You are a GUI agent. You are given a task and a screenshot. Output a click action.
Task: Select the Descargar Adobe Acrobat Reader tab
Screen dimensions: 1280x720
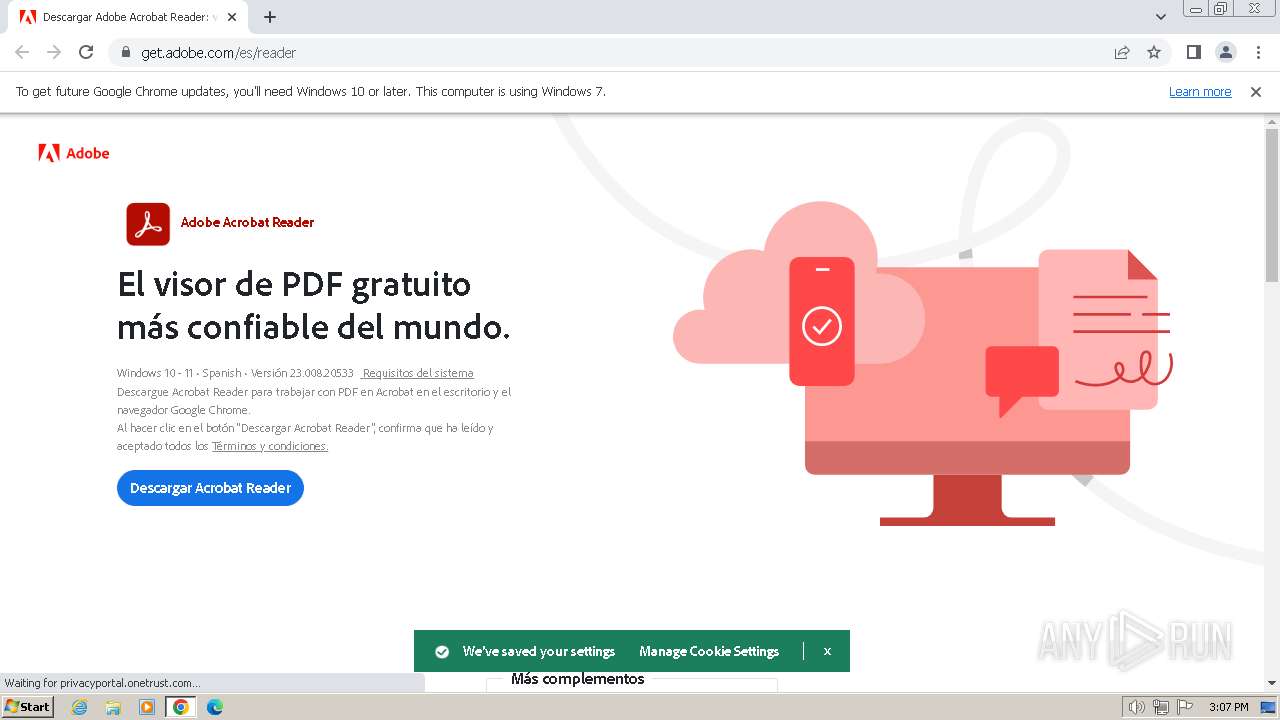point(130,17)
